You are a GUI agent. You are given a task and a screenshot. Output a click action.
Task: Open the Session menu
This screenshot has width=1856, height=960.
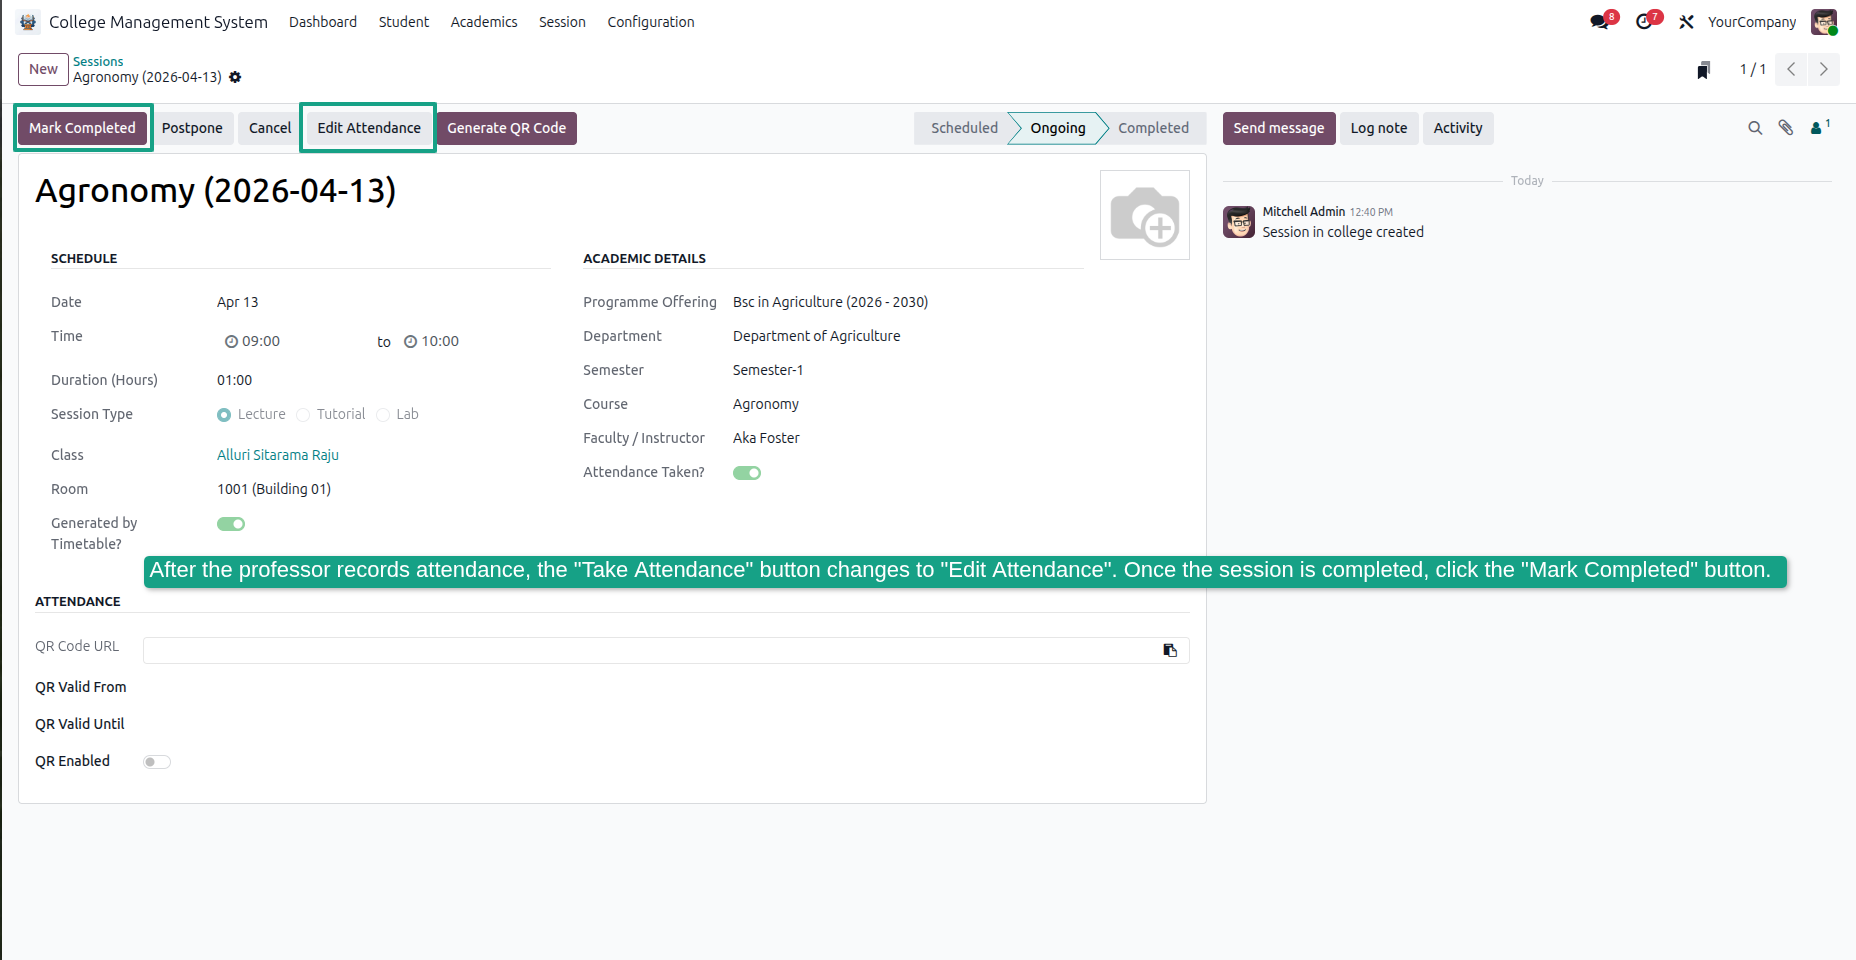click(x=562, y=22)
